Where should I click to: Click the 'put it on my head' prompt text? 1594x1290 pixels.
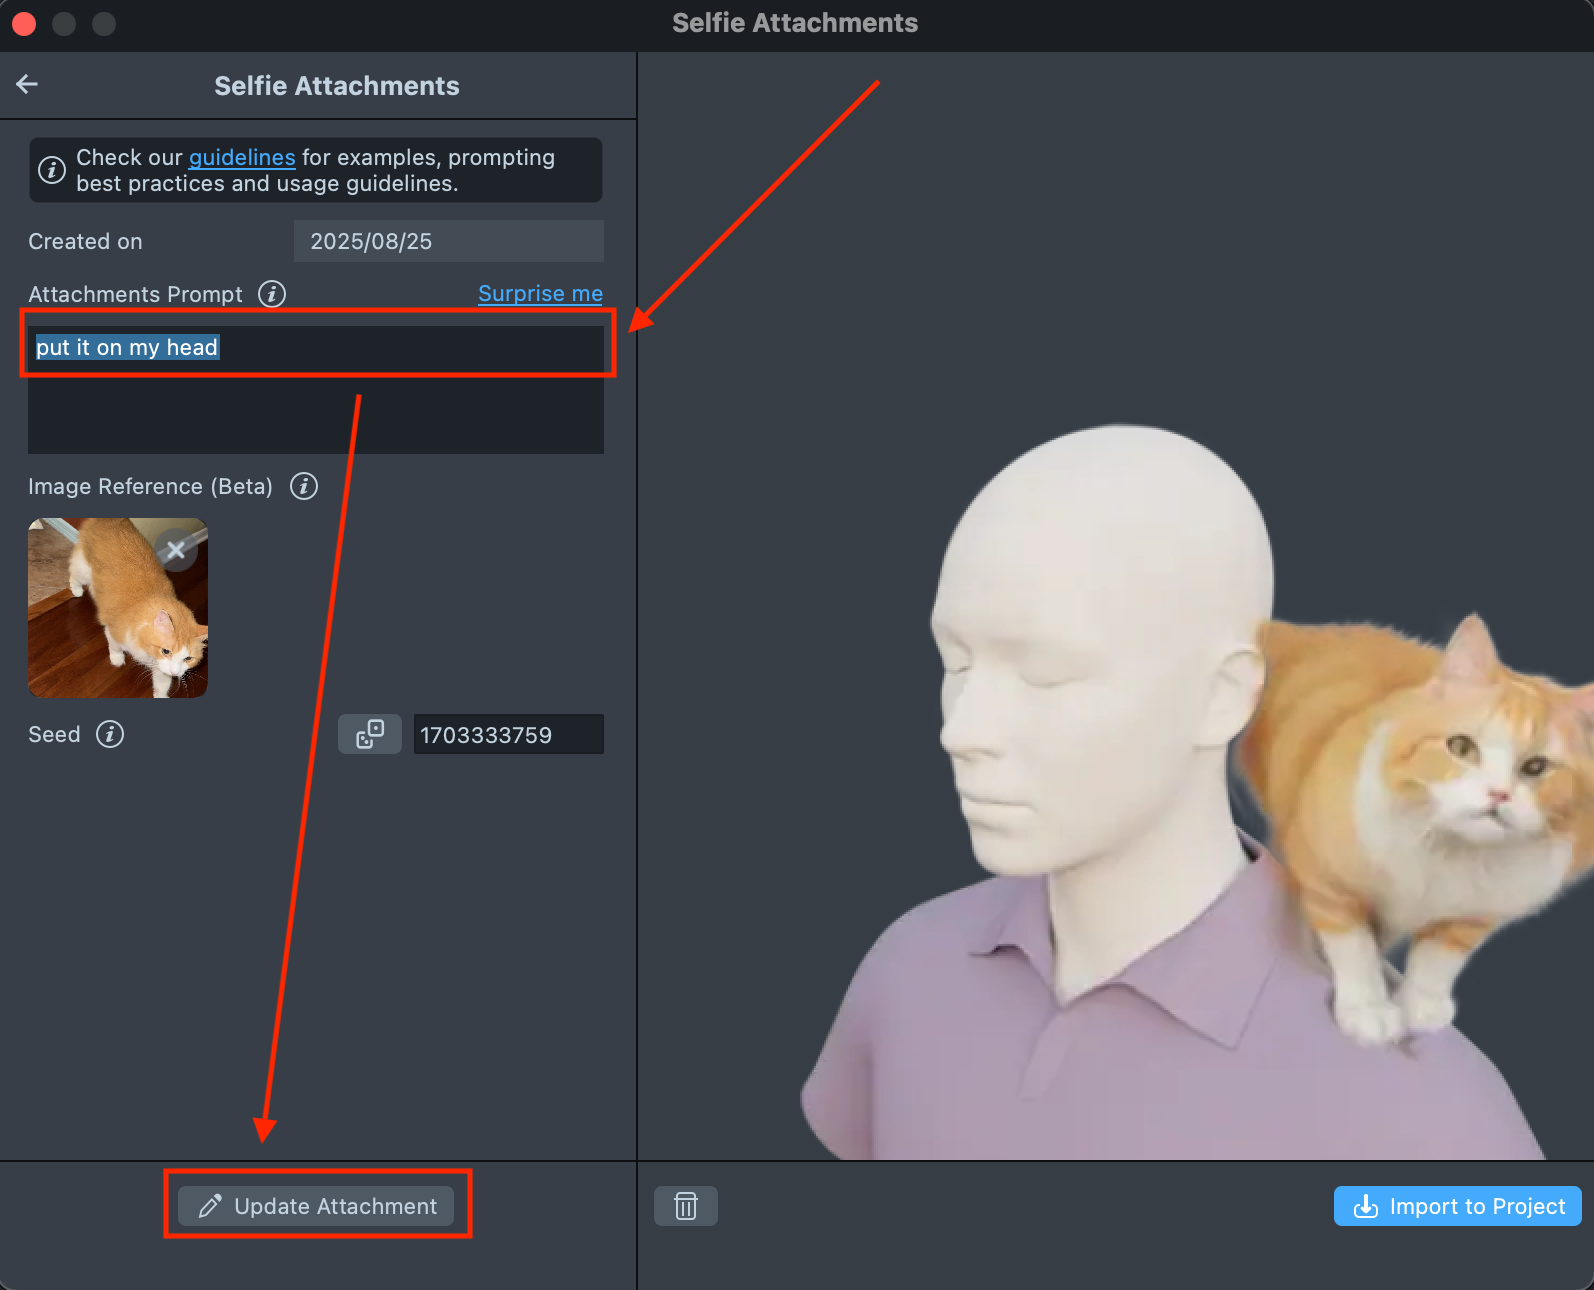click(127, 348)
